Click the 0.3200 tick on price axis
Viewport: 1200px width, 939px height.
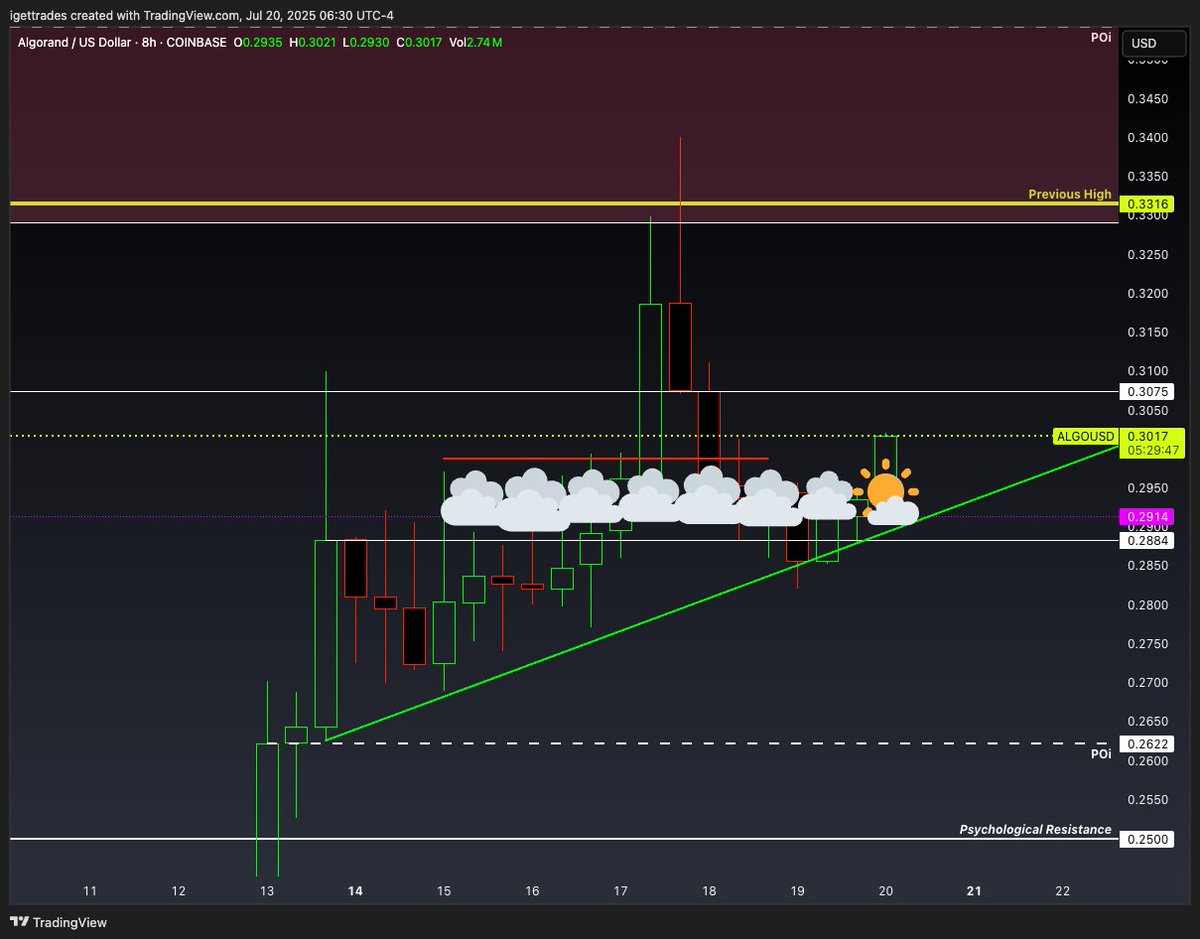click(1147, 294)
